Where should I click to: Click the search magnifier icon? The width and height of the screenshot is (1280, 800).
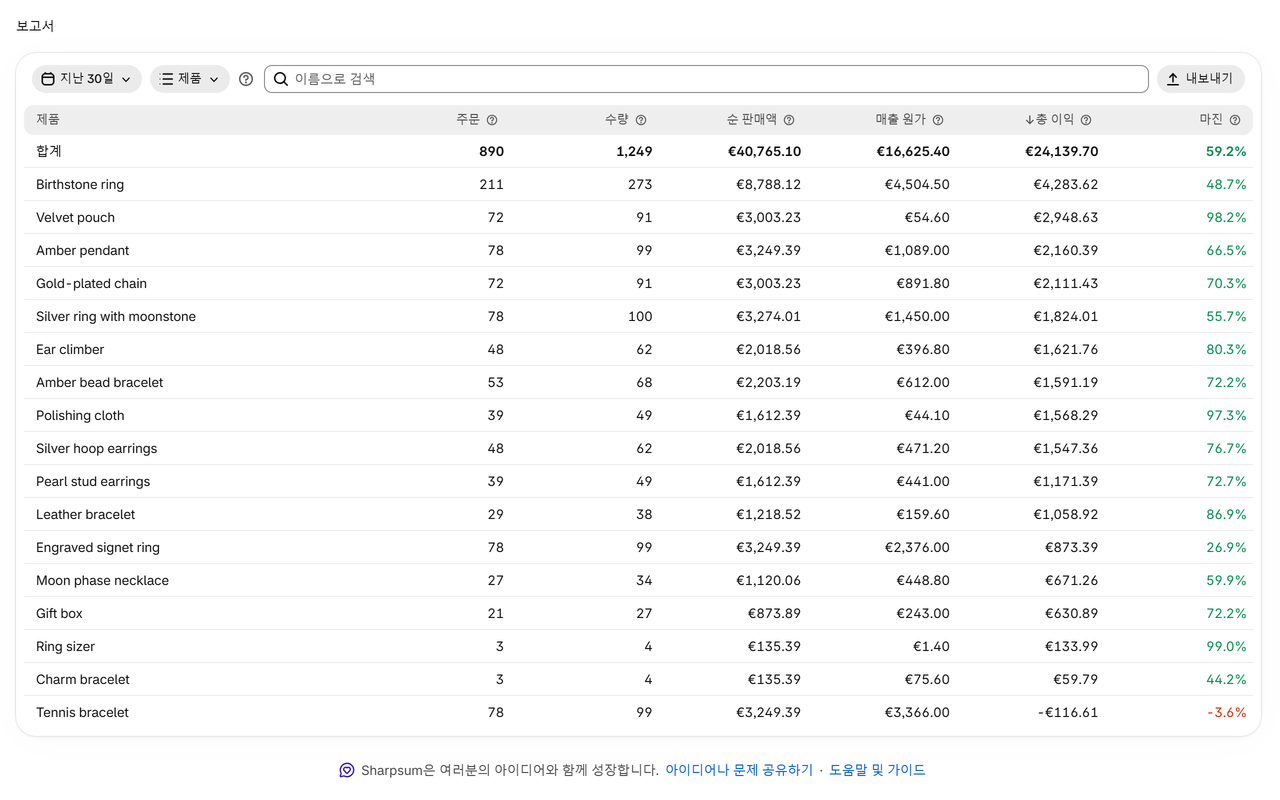[281, 79]
